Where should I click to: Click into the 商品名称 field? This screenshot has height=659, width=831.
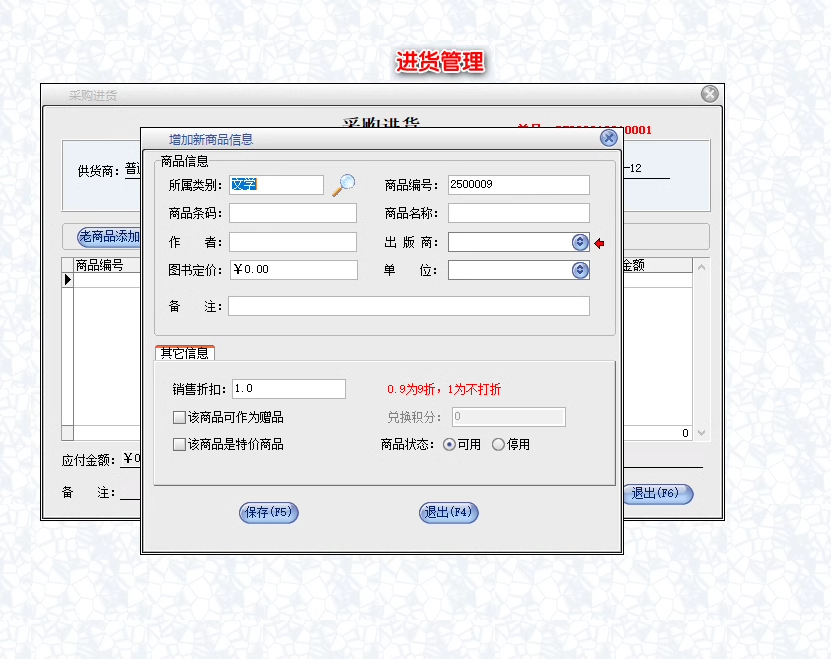click(x=518, y=213)
